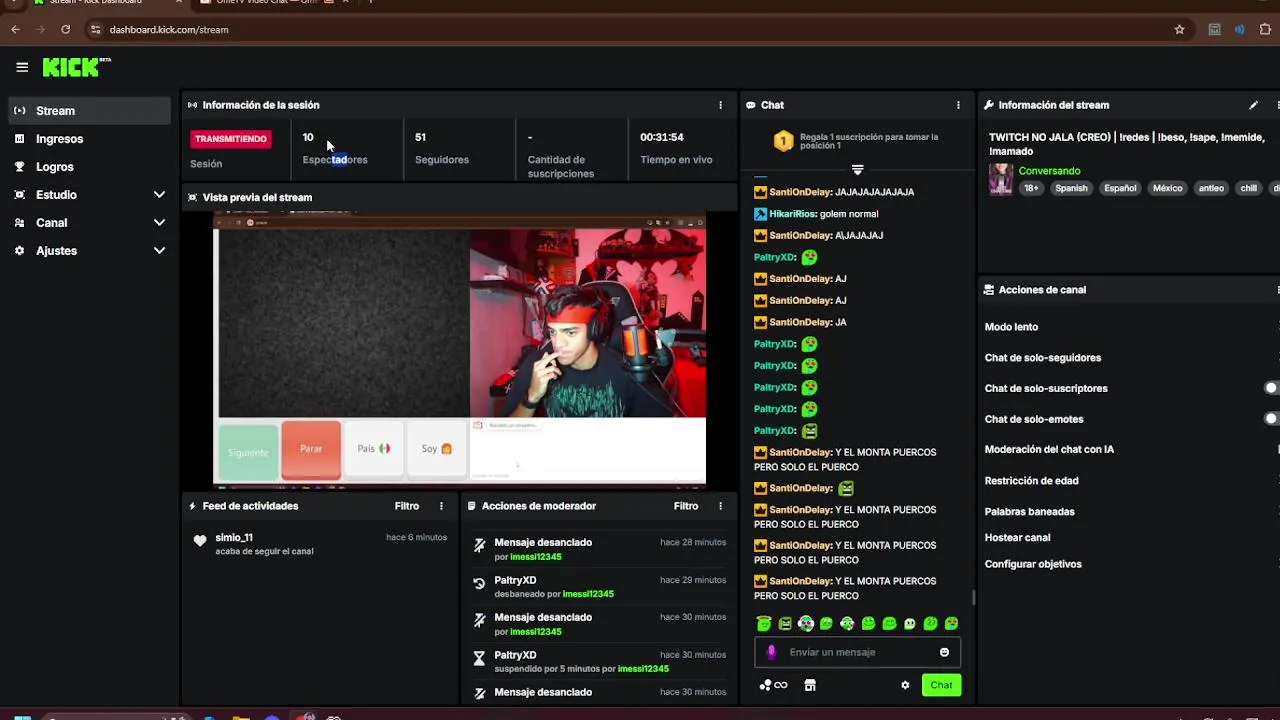Pick the angry square-face emote in quick row
Image resolution: width=1280 pixels, height=720 pixels.
pyautogui.click(x=785, y=624)
